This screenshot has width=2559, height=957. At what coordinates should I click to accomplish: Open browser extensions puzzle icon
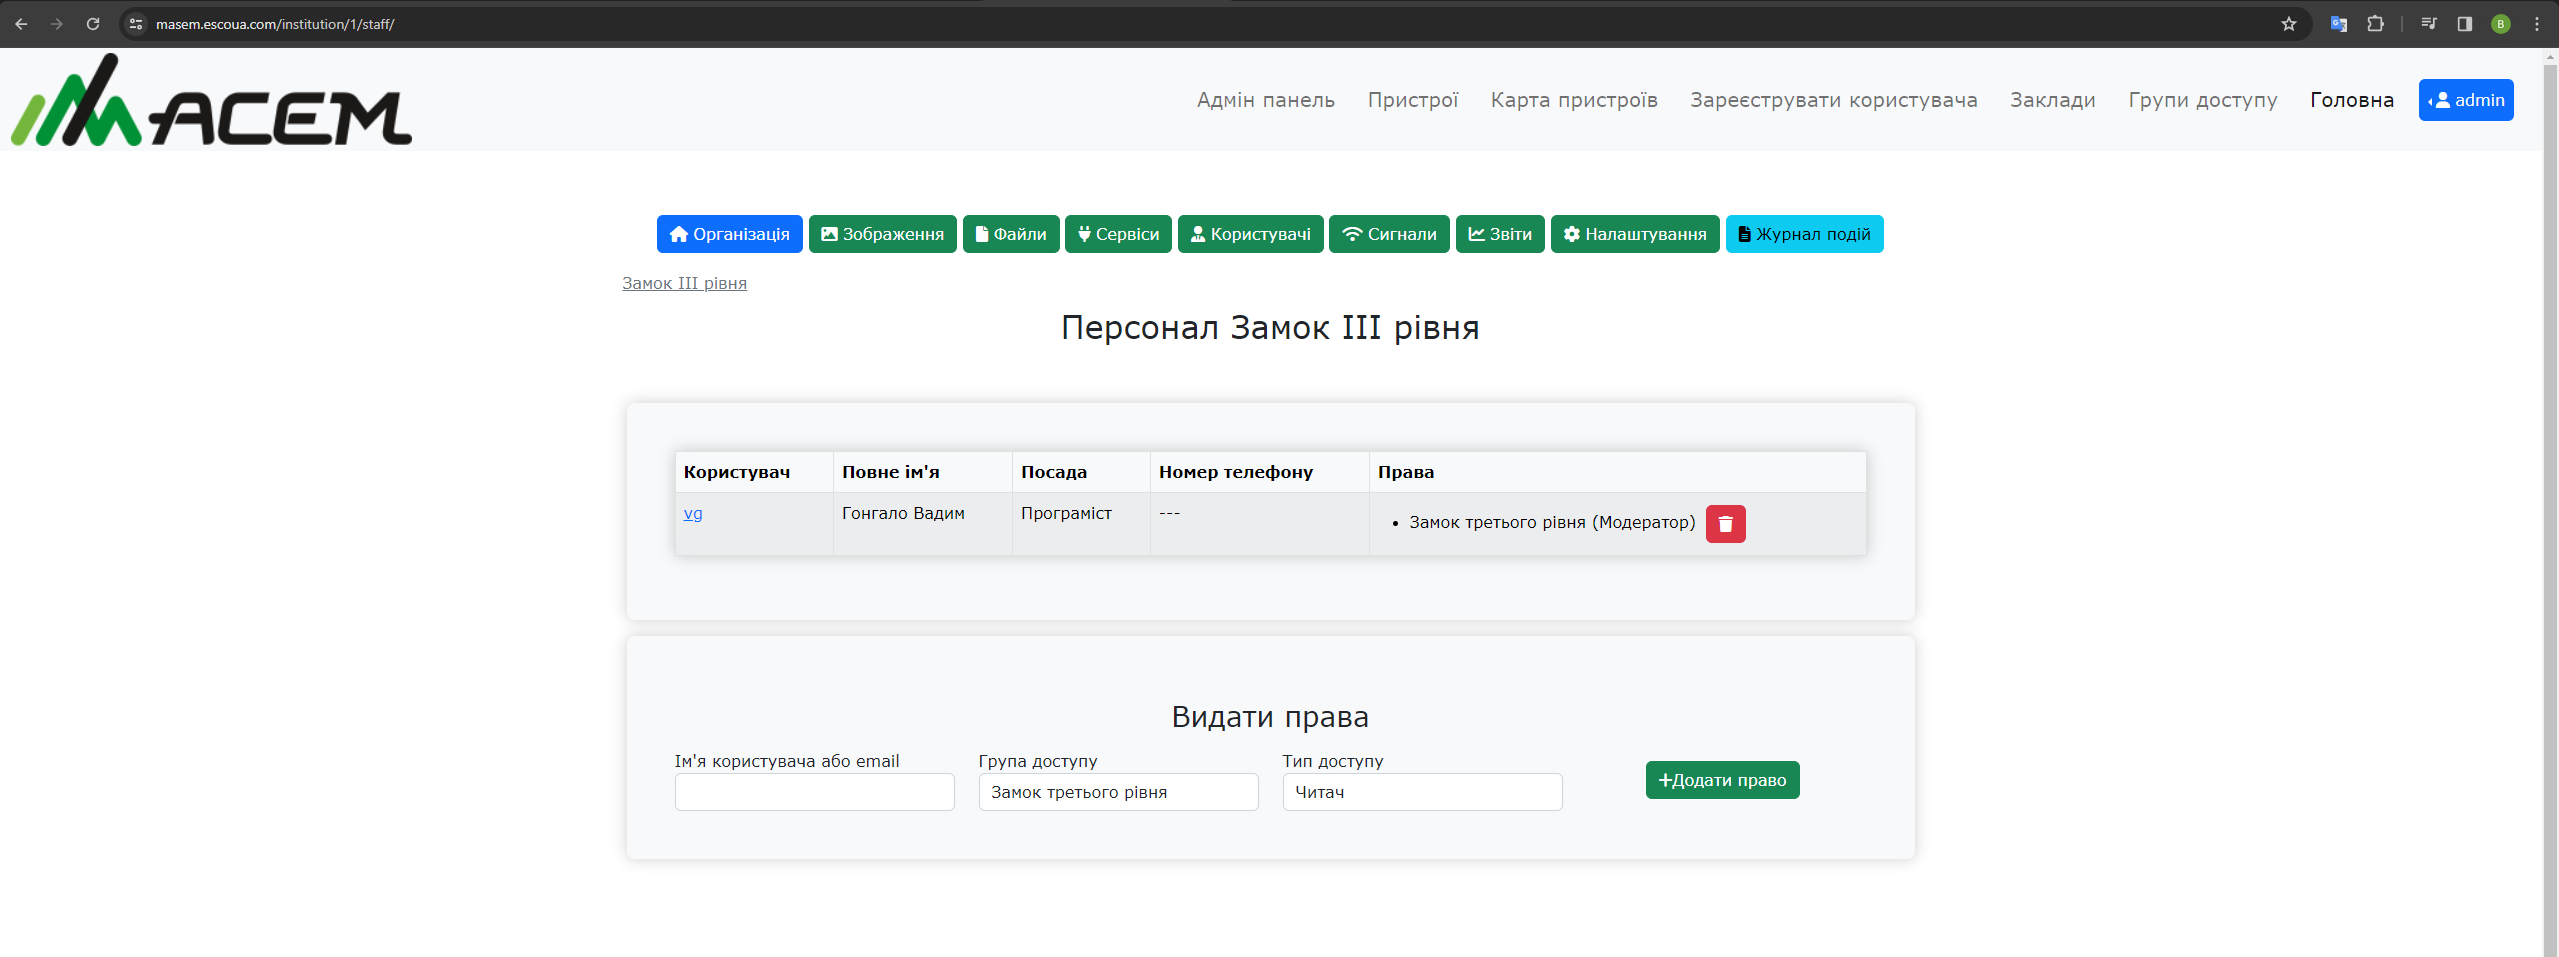2375,24
